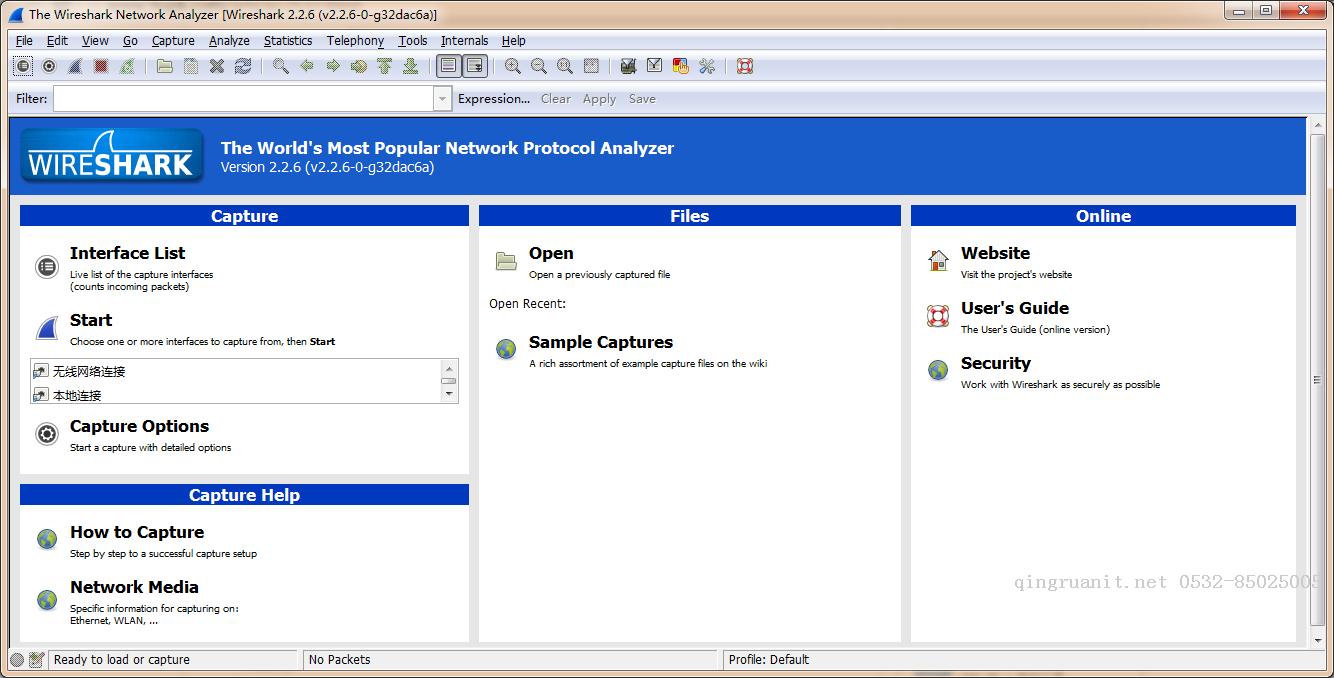Viewport: 1334px width, 678px height.
Task: Click the Save filter button
Action: point(642,99)
